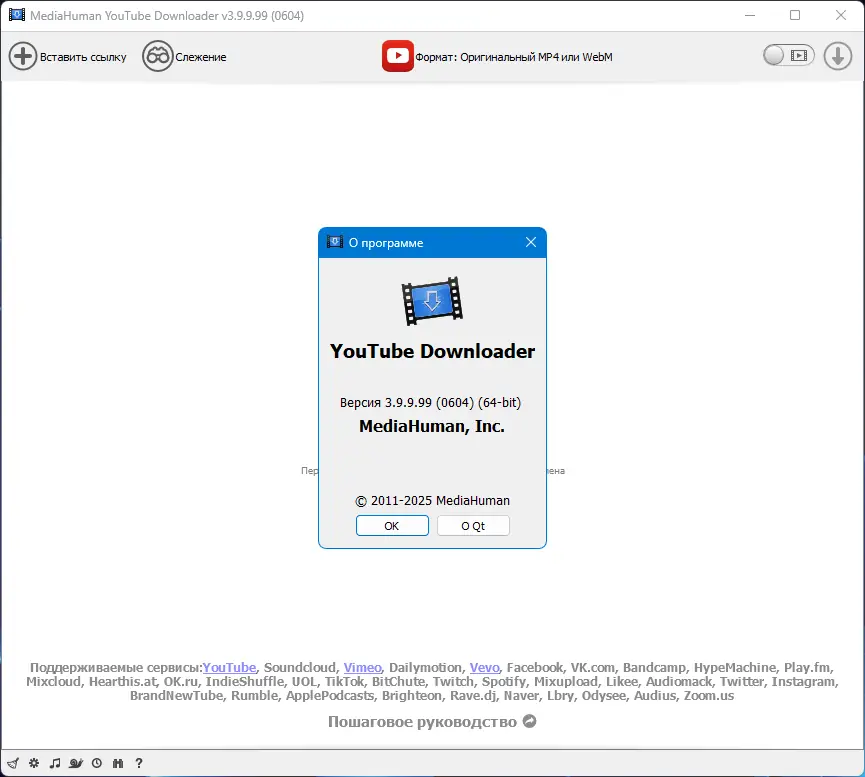Click the arrow icon beside Пошаговое руководство
Screen dimensions: 865x777
pyautogui.click(x=530, y=721)
